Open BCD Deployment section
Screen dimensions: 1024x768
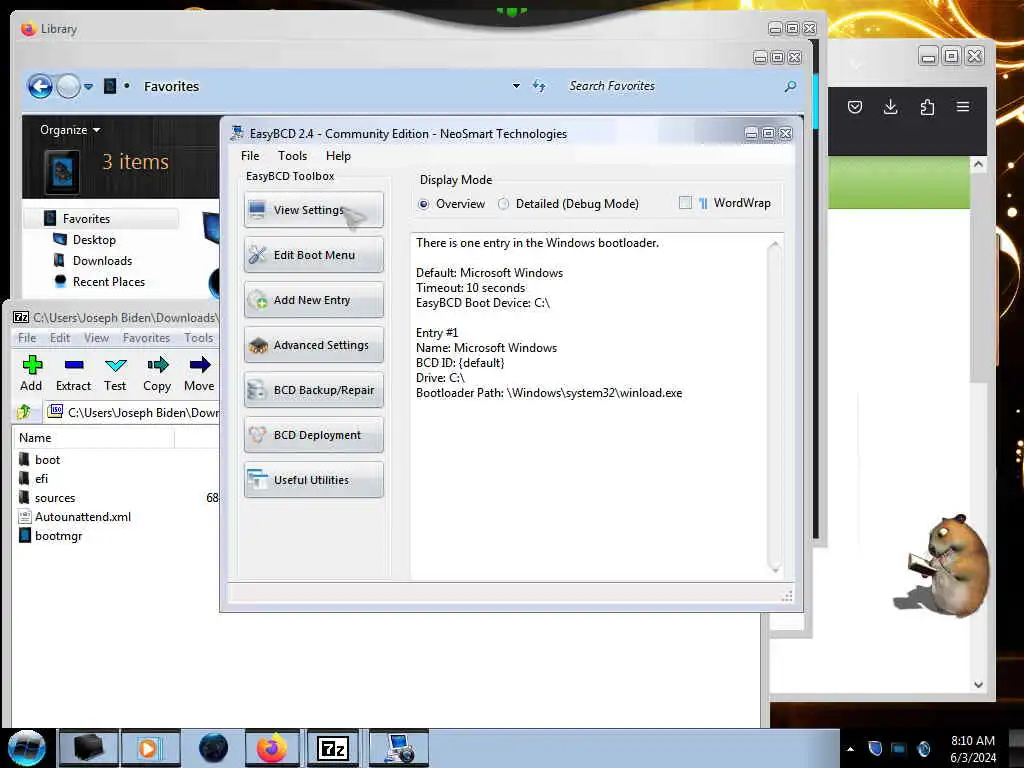313,435
